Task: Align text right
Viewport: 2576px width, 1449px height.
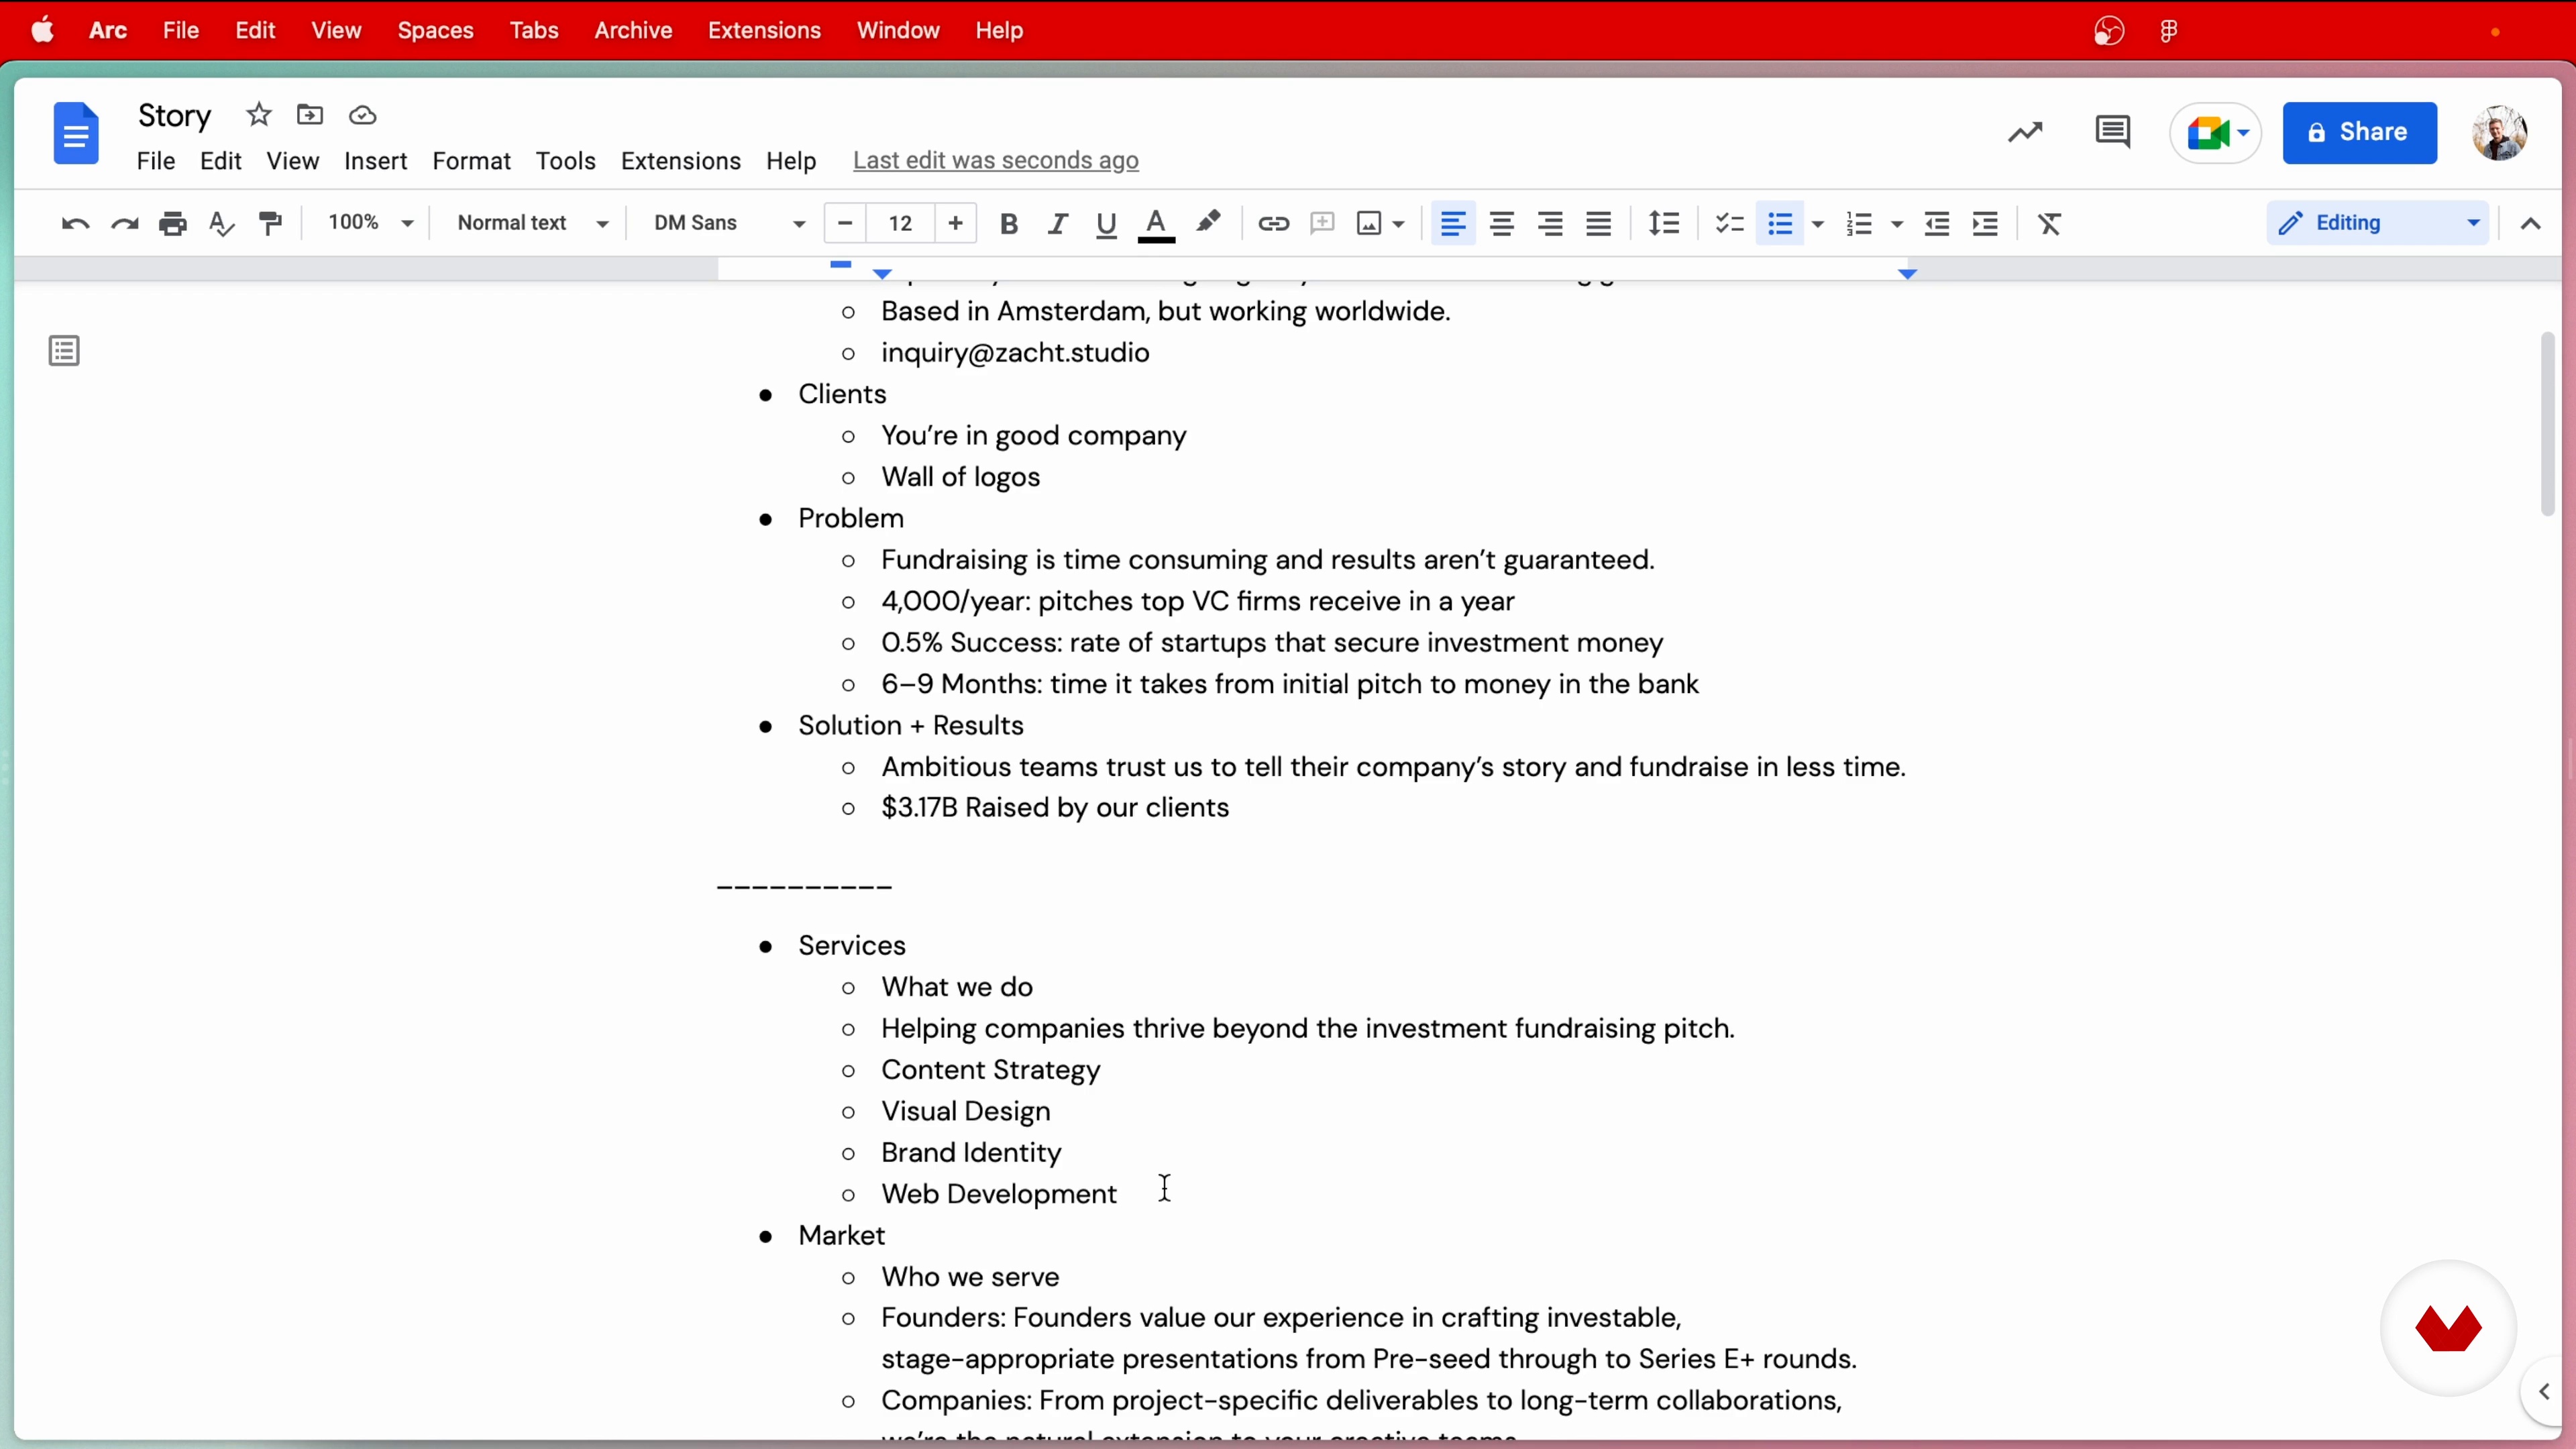Action: point(1551,223)
